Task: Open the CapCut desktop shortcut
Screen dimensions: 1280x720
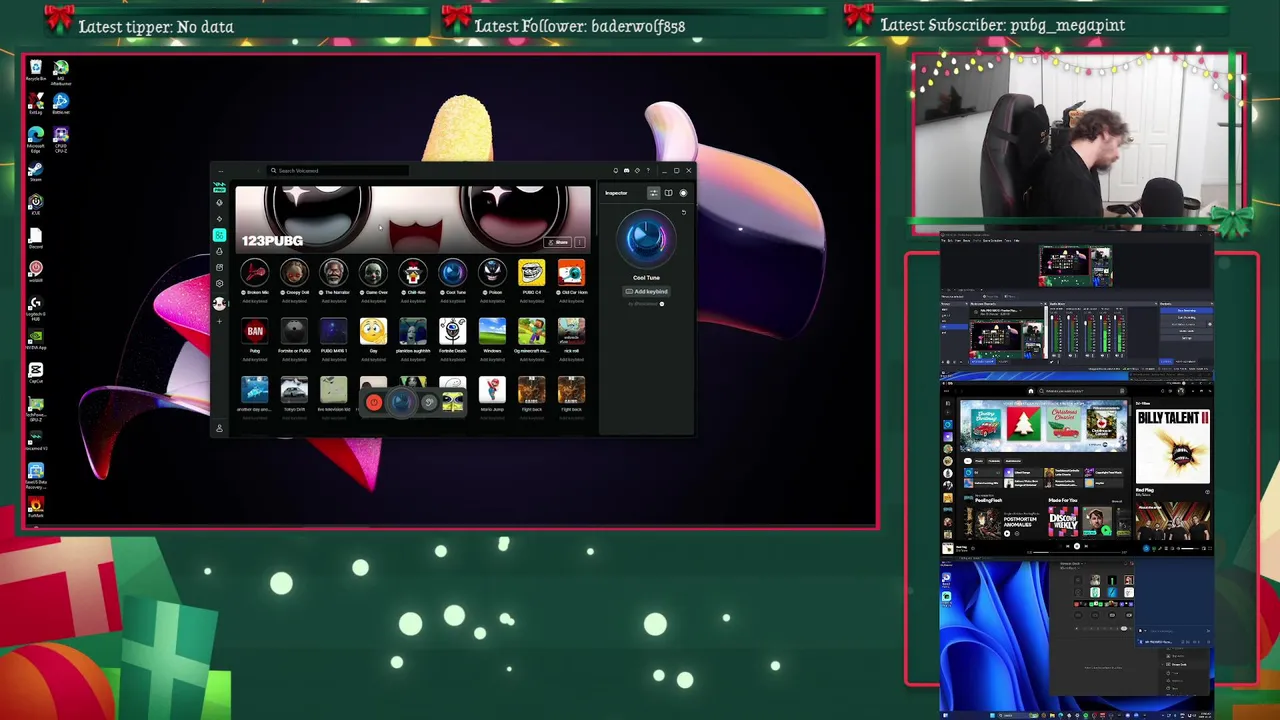Action: 36,373
